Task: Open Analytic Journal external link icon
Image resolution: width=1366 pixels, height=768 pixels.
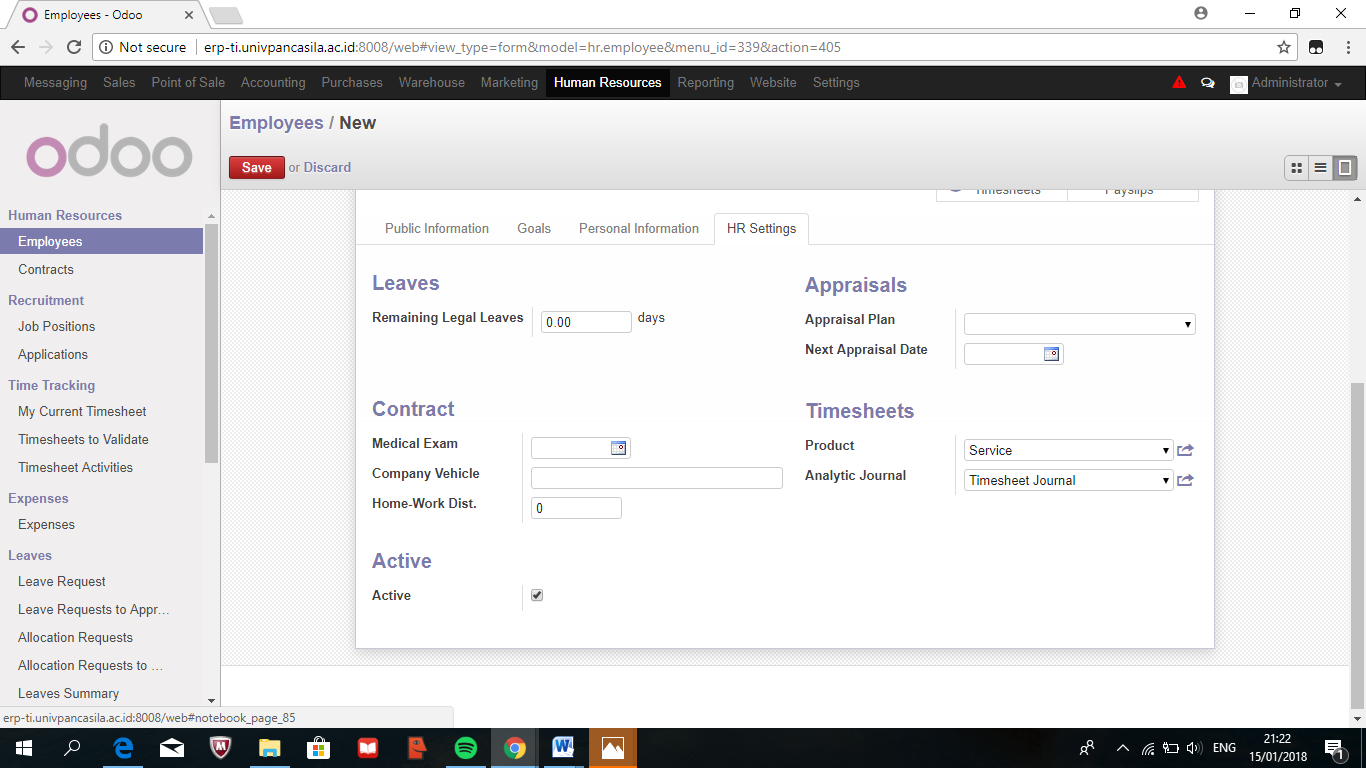Action: tap(1185, 480)
